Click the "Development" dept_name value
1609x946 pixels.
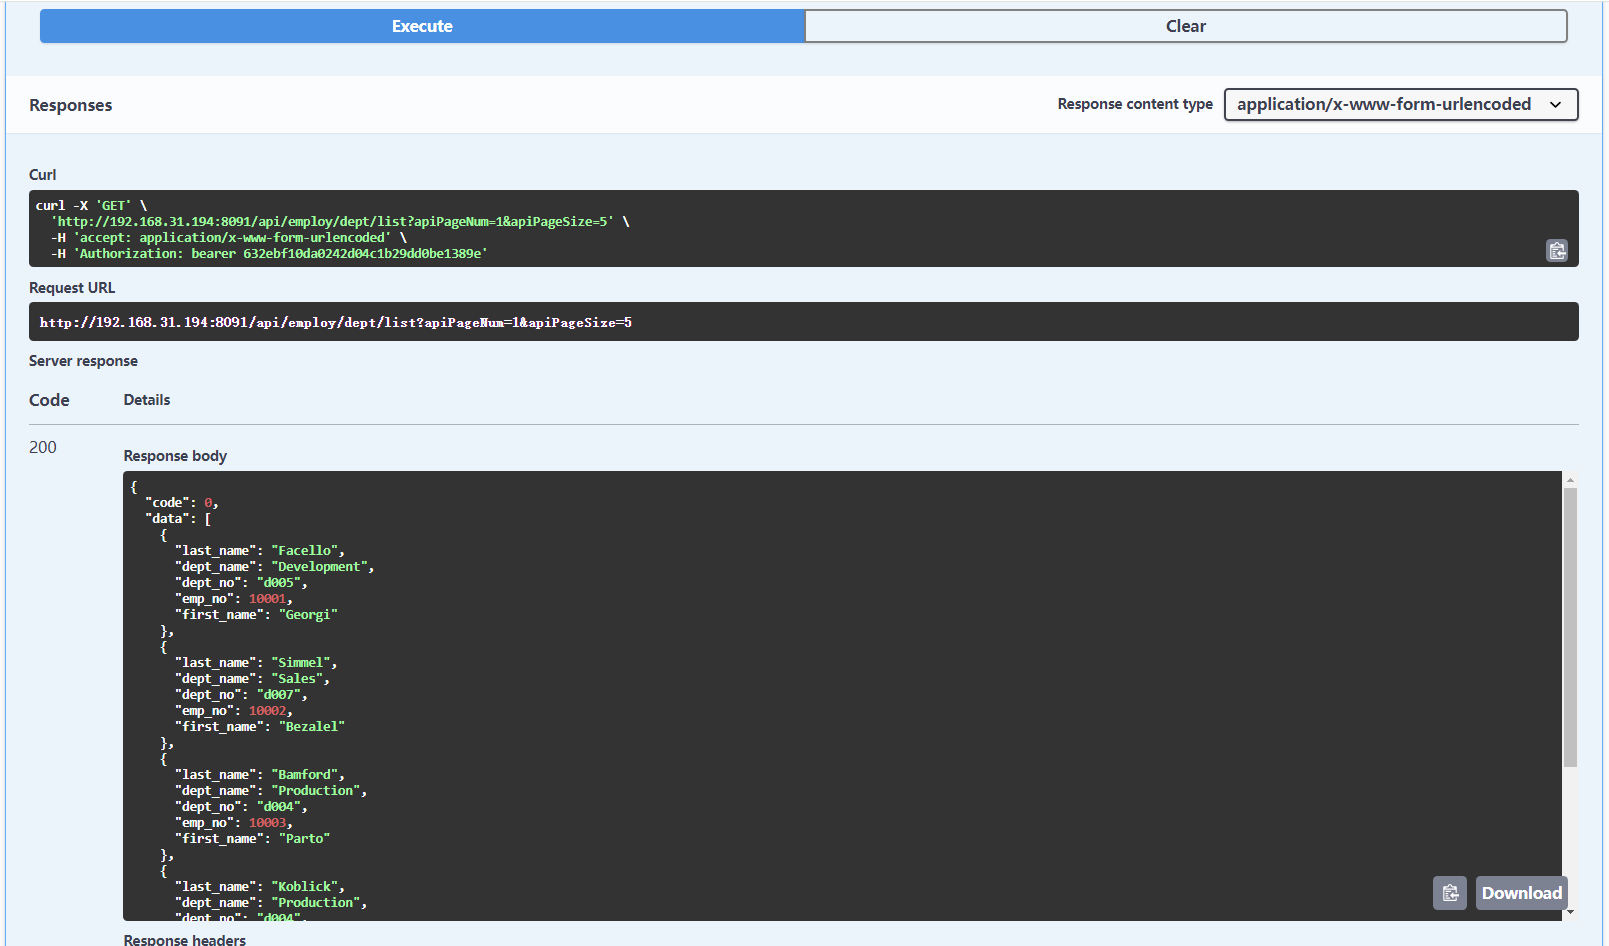point(319,566)
